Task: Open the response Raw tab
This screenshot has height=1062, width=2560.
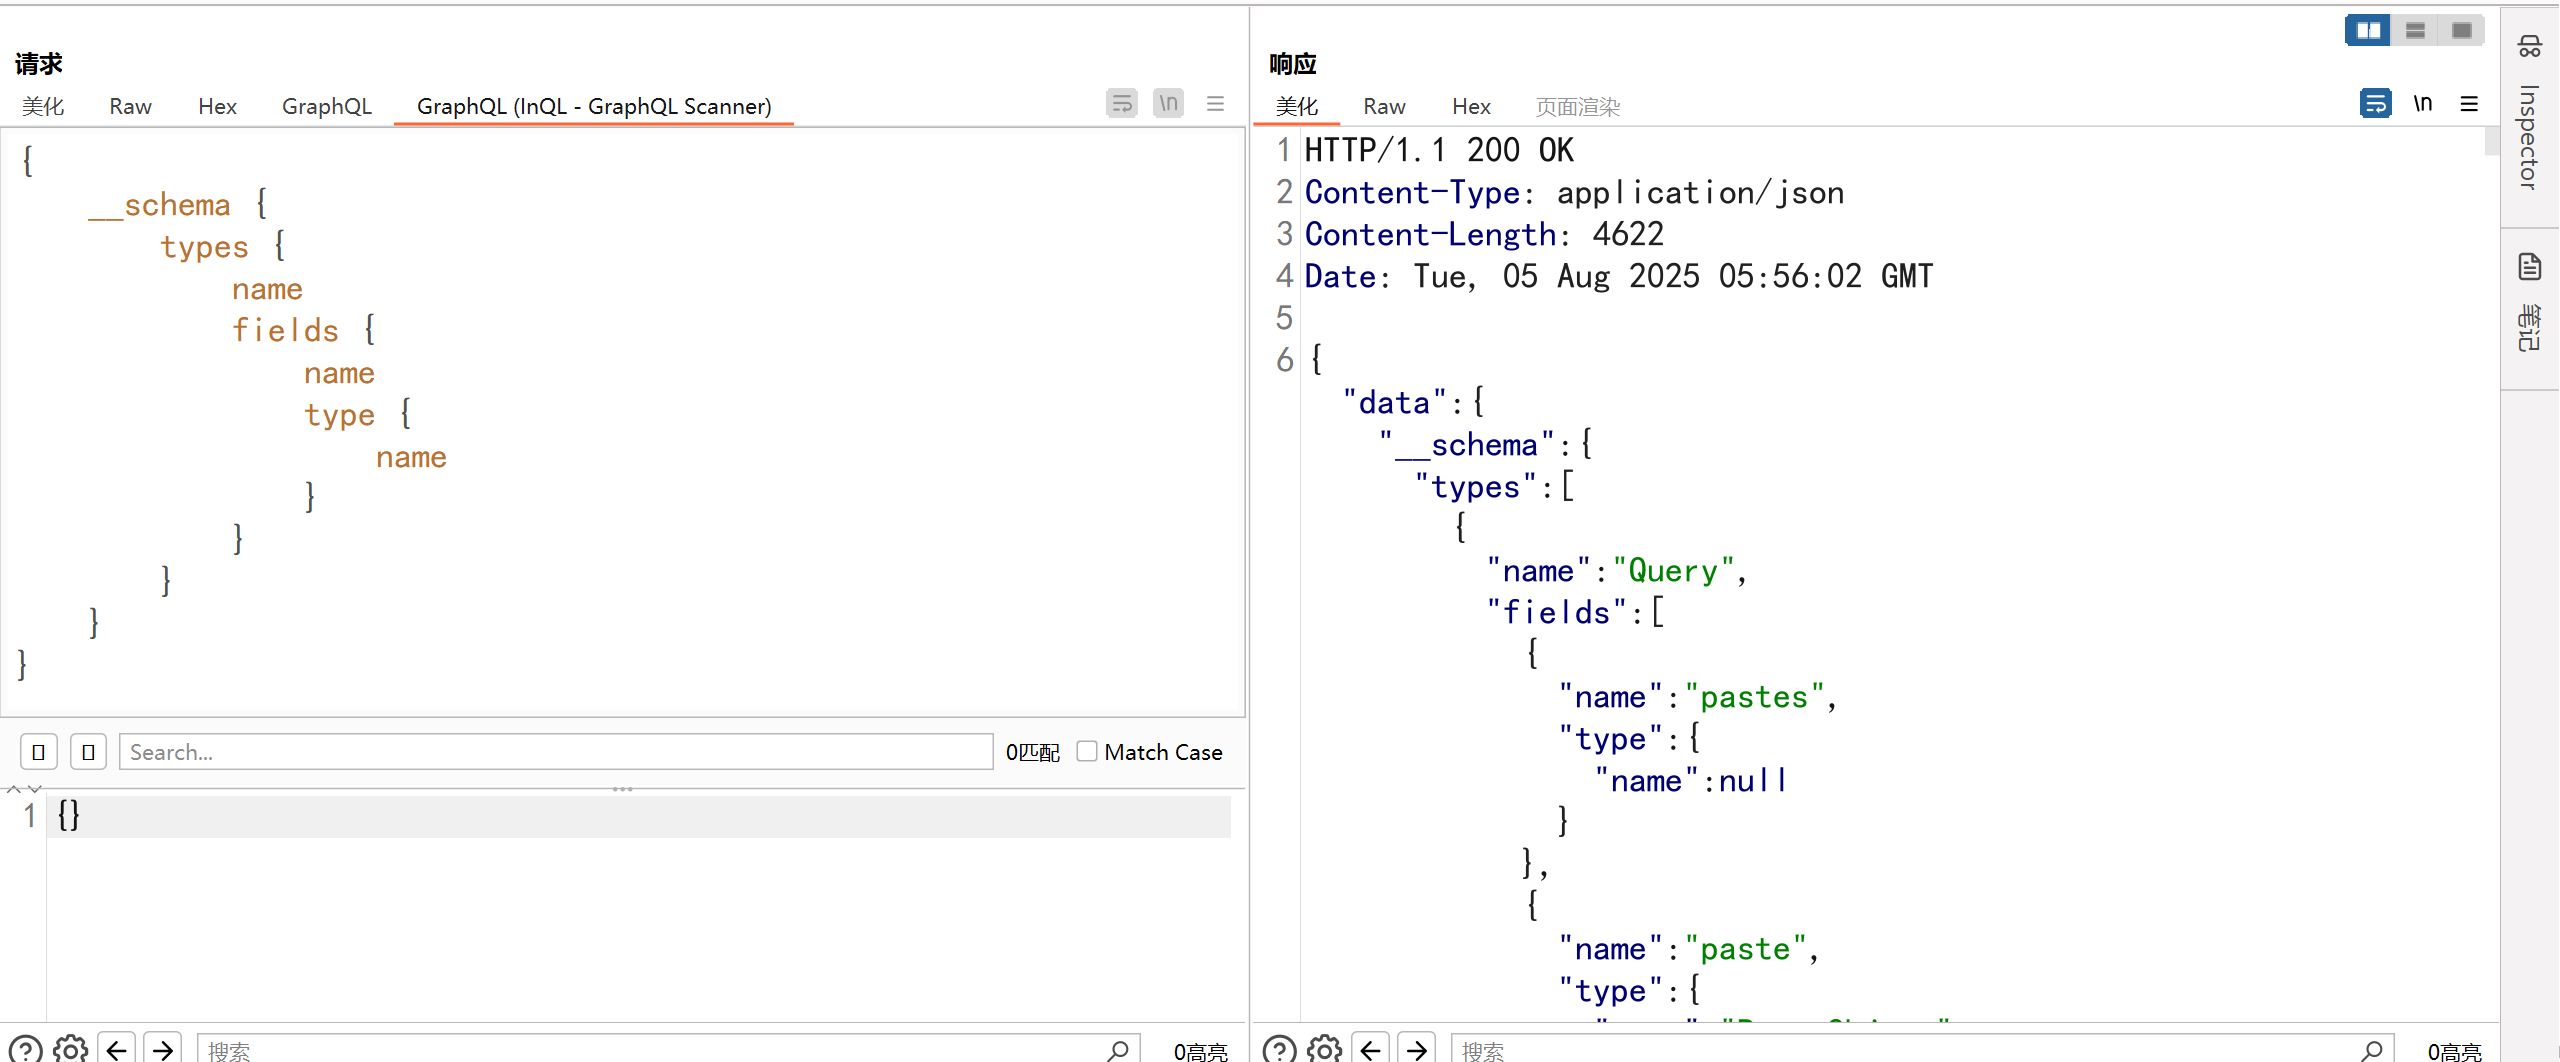Action: [x=1384, y=106]
